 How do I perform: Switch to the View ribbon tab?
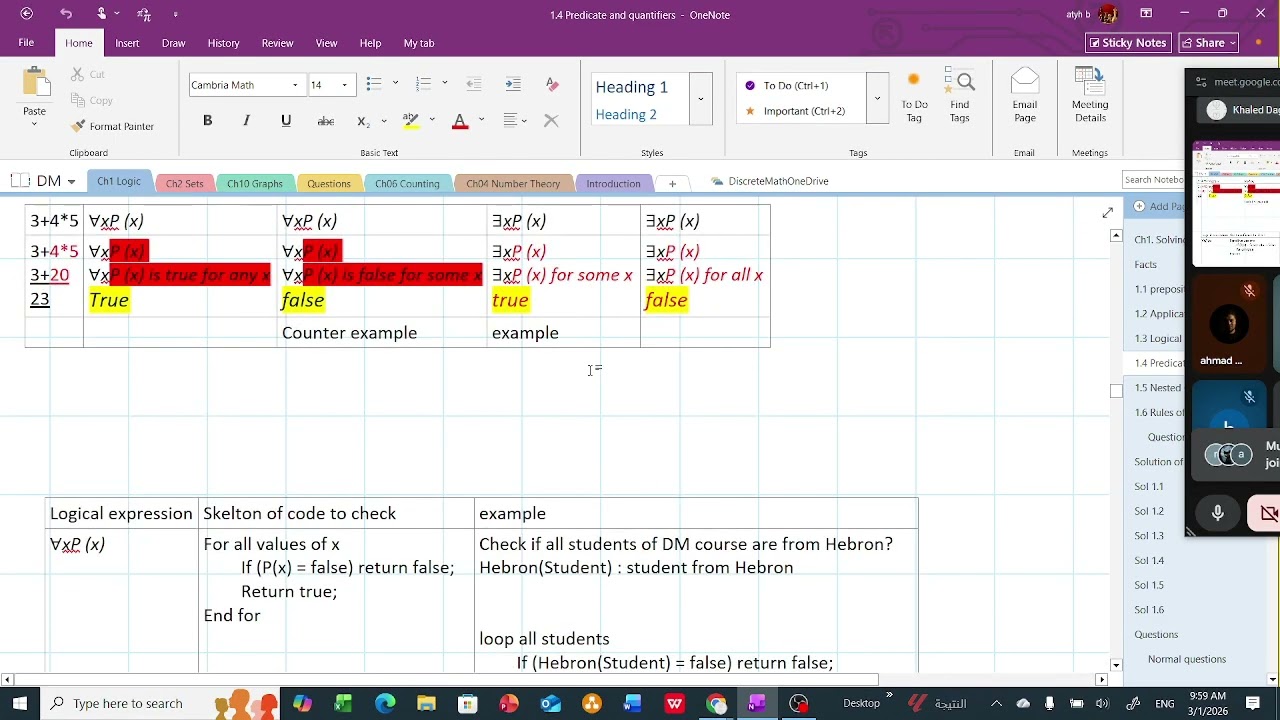point(326,43)
